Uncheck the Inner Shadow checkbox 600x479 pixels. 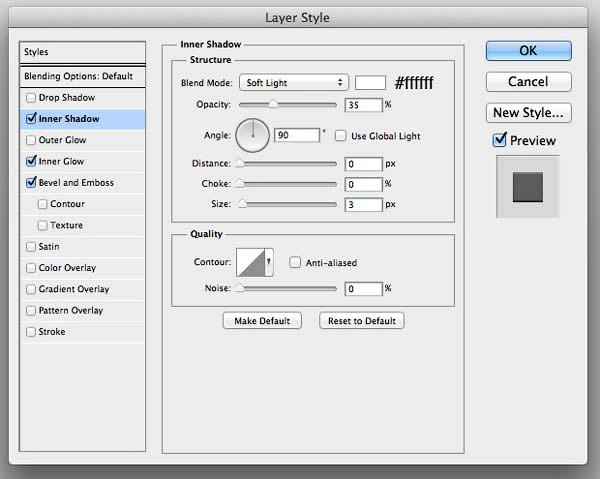click(x=31, y=119)
